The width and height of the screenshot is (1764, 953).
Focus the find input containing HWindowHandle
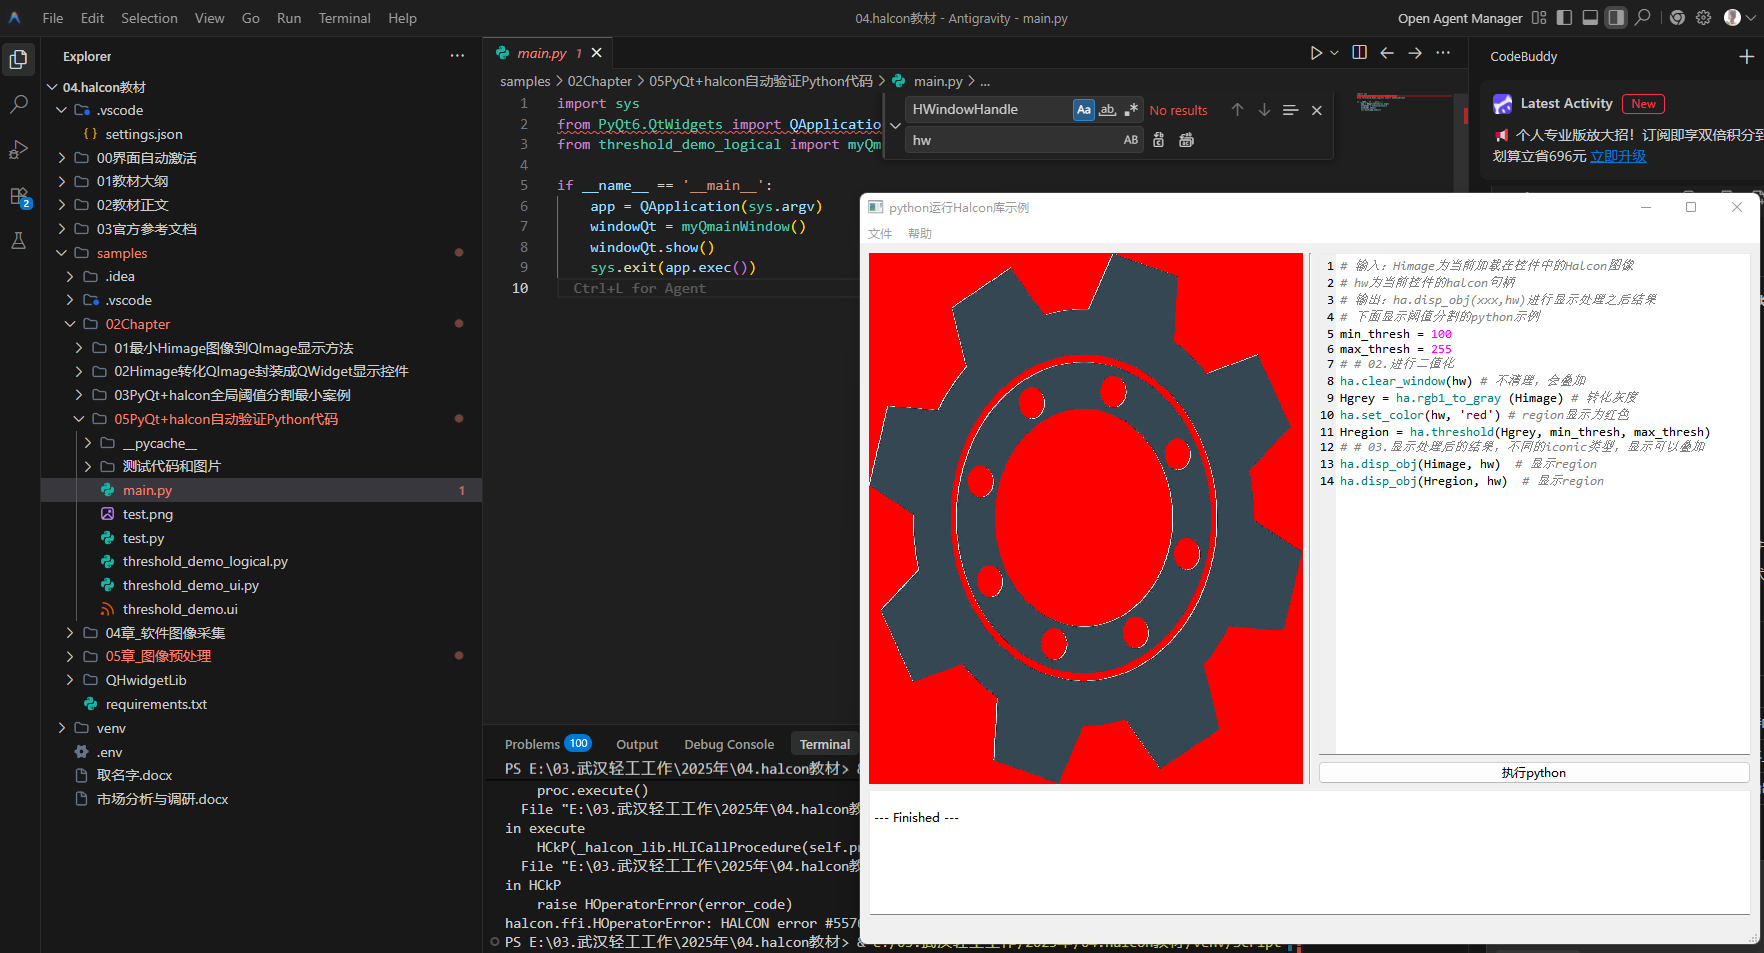(990, 110)
